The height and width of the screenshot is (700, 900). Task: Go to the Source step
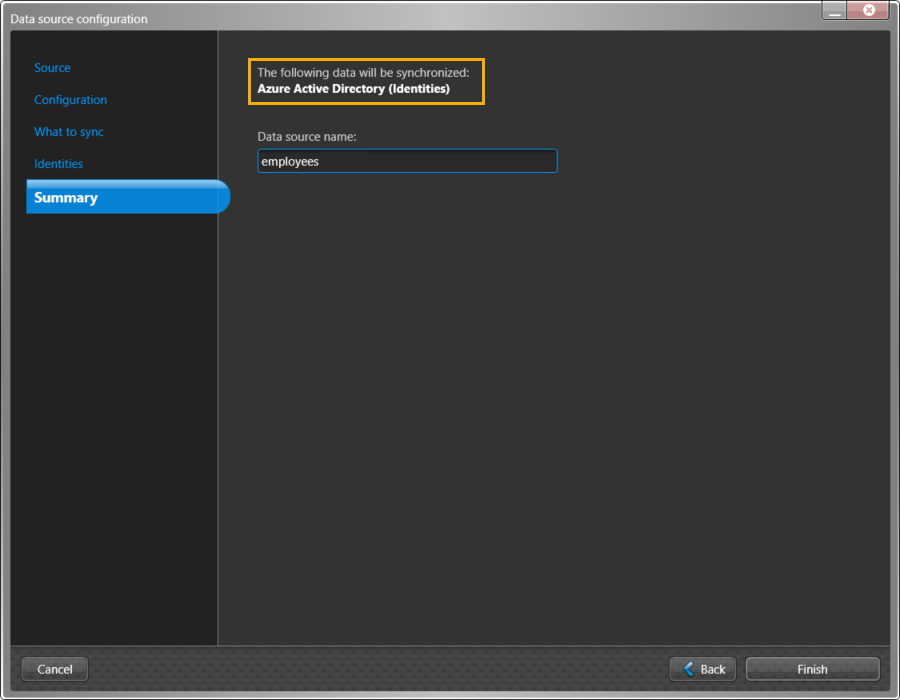click(x=52, y=68)
